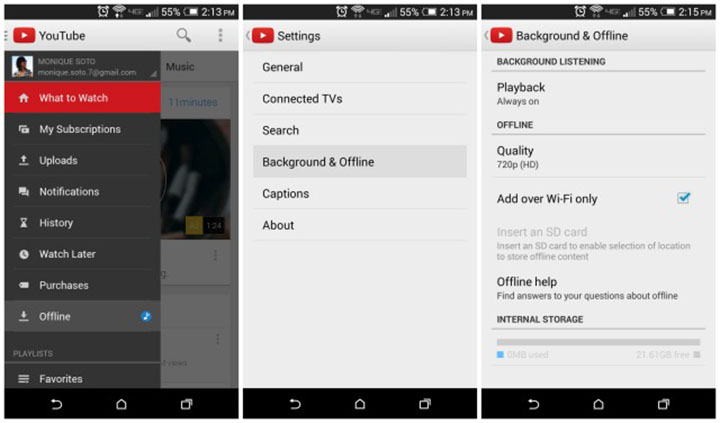This screenshot has height=423, width=720.
Task: Click the home icon beside What to Watch
Action: point(24,98)
